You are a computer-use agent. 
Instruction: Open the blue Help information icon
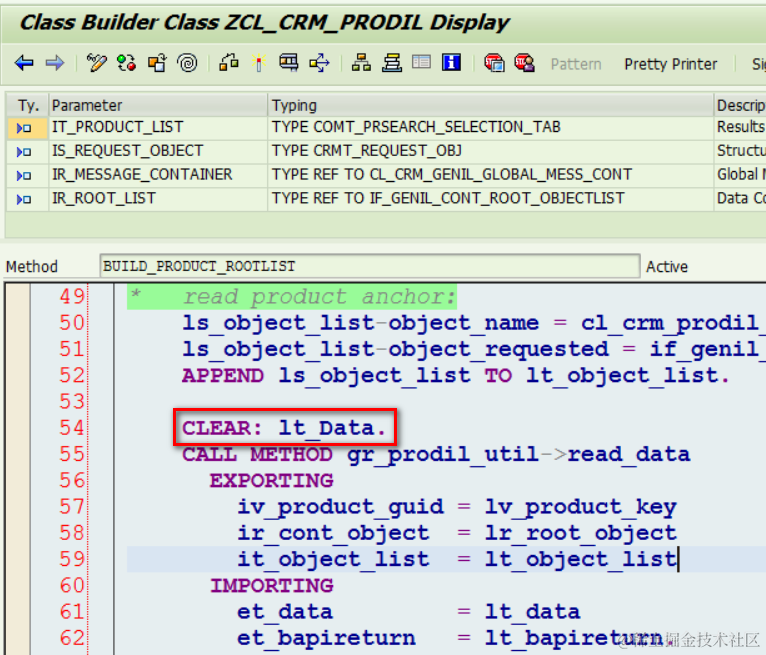[x=451, y=63]
